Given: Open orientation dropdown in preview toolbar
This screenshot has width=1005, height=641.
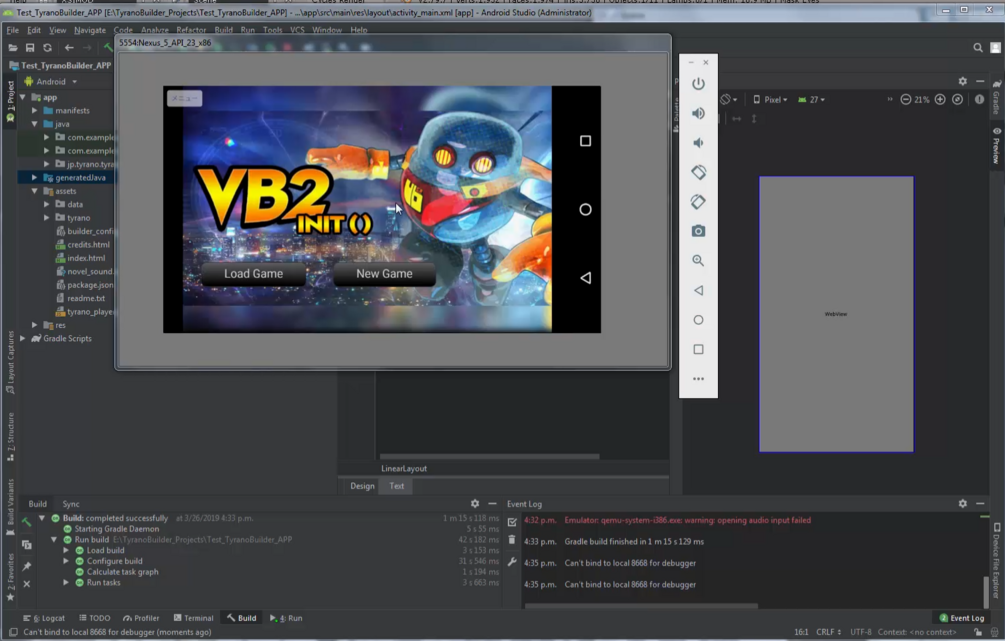Looking at the screenshot, I should point(729,99).
